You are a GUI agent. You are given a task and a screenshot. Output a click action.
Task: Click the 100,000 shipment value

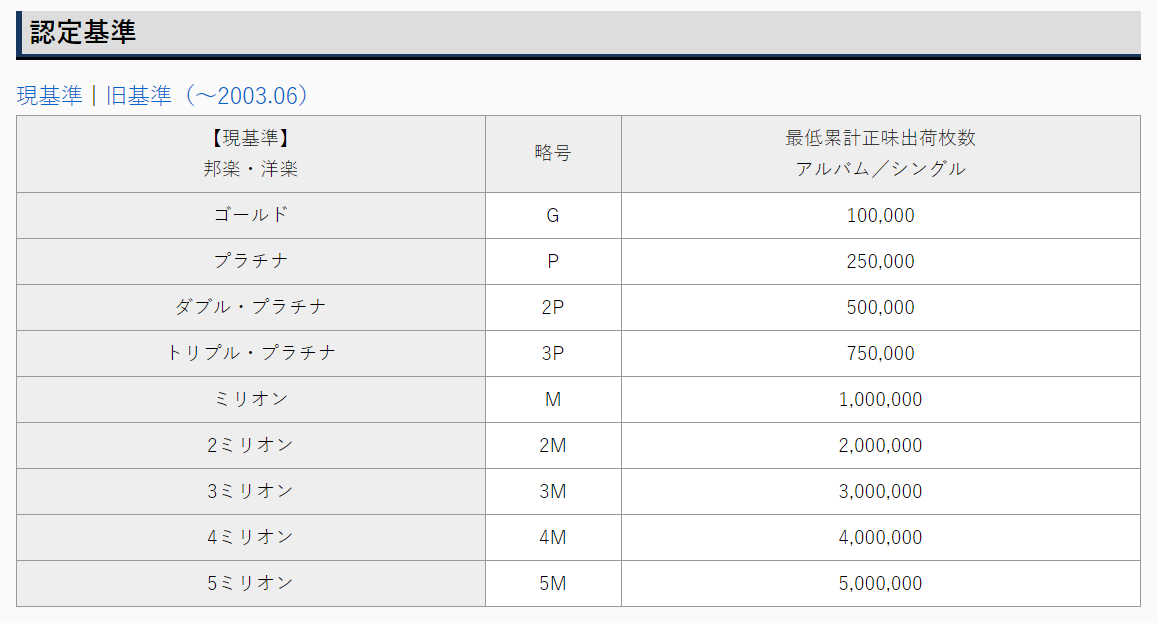coord(880,215)
